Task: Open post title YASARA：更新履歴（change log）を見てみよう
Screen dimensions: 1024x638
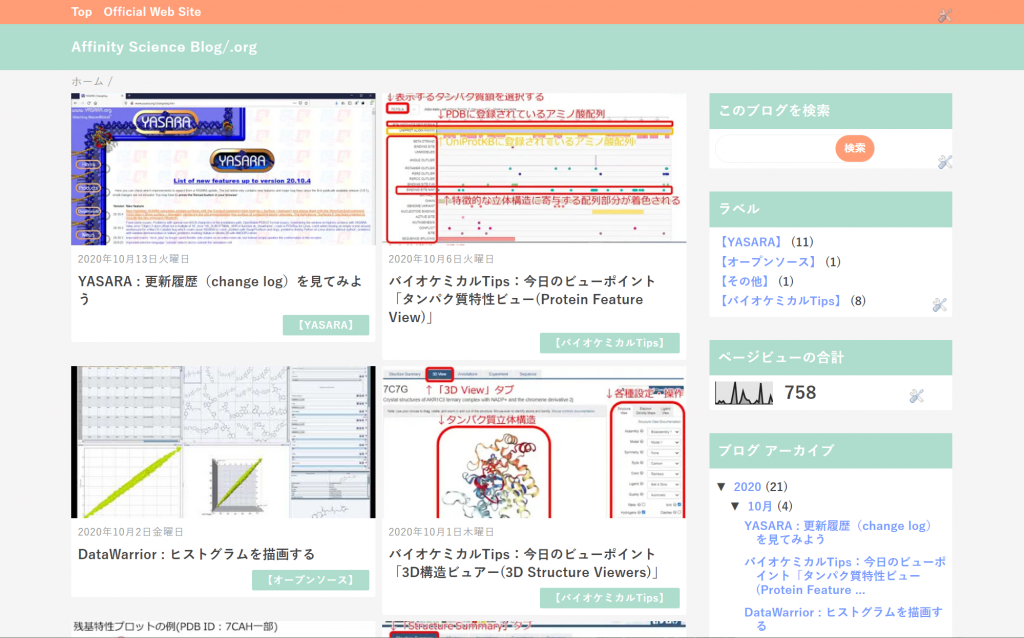Action: pyautogui.click(x=221, y=290)
